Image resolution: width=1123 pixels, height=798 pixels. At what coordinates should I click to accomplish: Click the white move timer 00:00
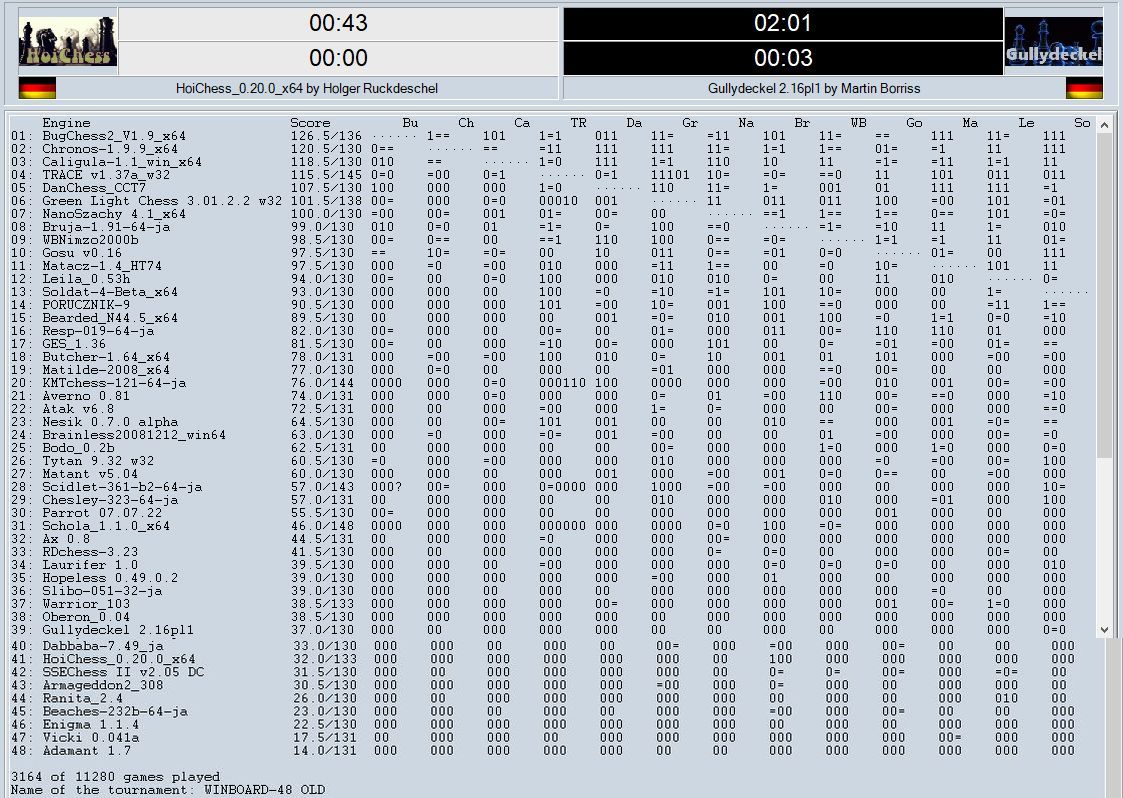coord(338,58)
